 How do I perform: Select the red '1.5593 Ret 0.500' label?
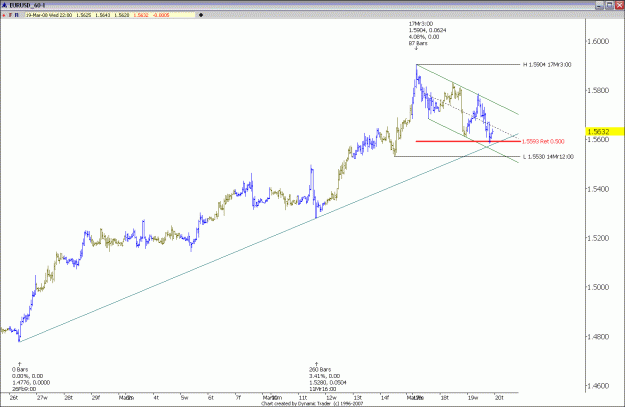tap(543, 142)
